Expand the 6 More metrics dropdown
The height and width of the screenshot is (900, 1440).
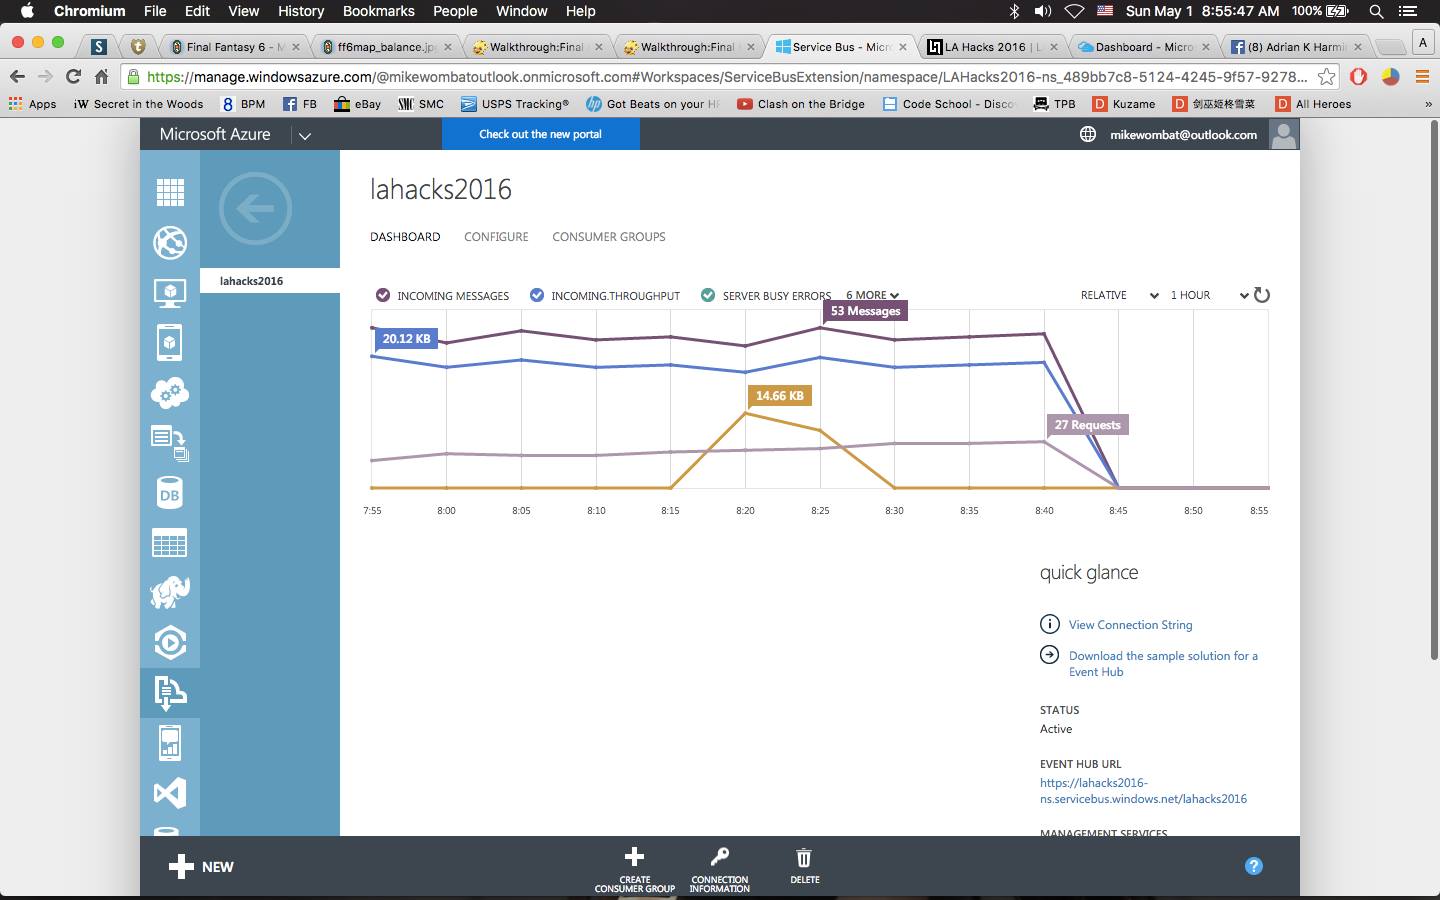(x=872, y=295)
